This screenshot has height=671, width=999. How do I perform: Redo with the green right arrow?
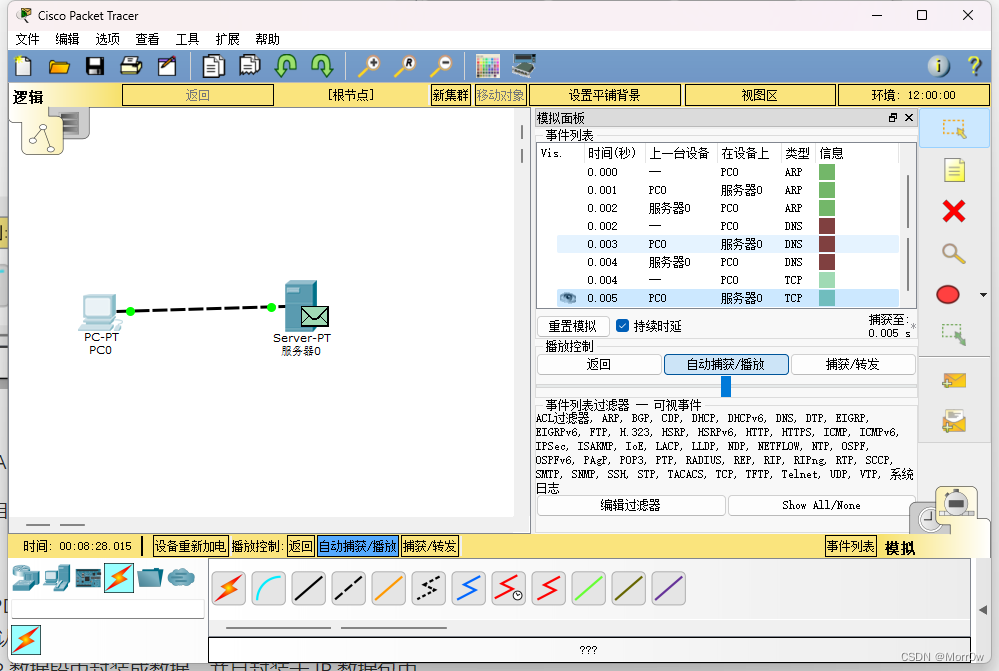click(x=322, y=66)
